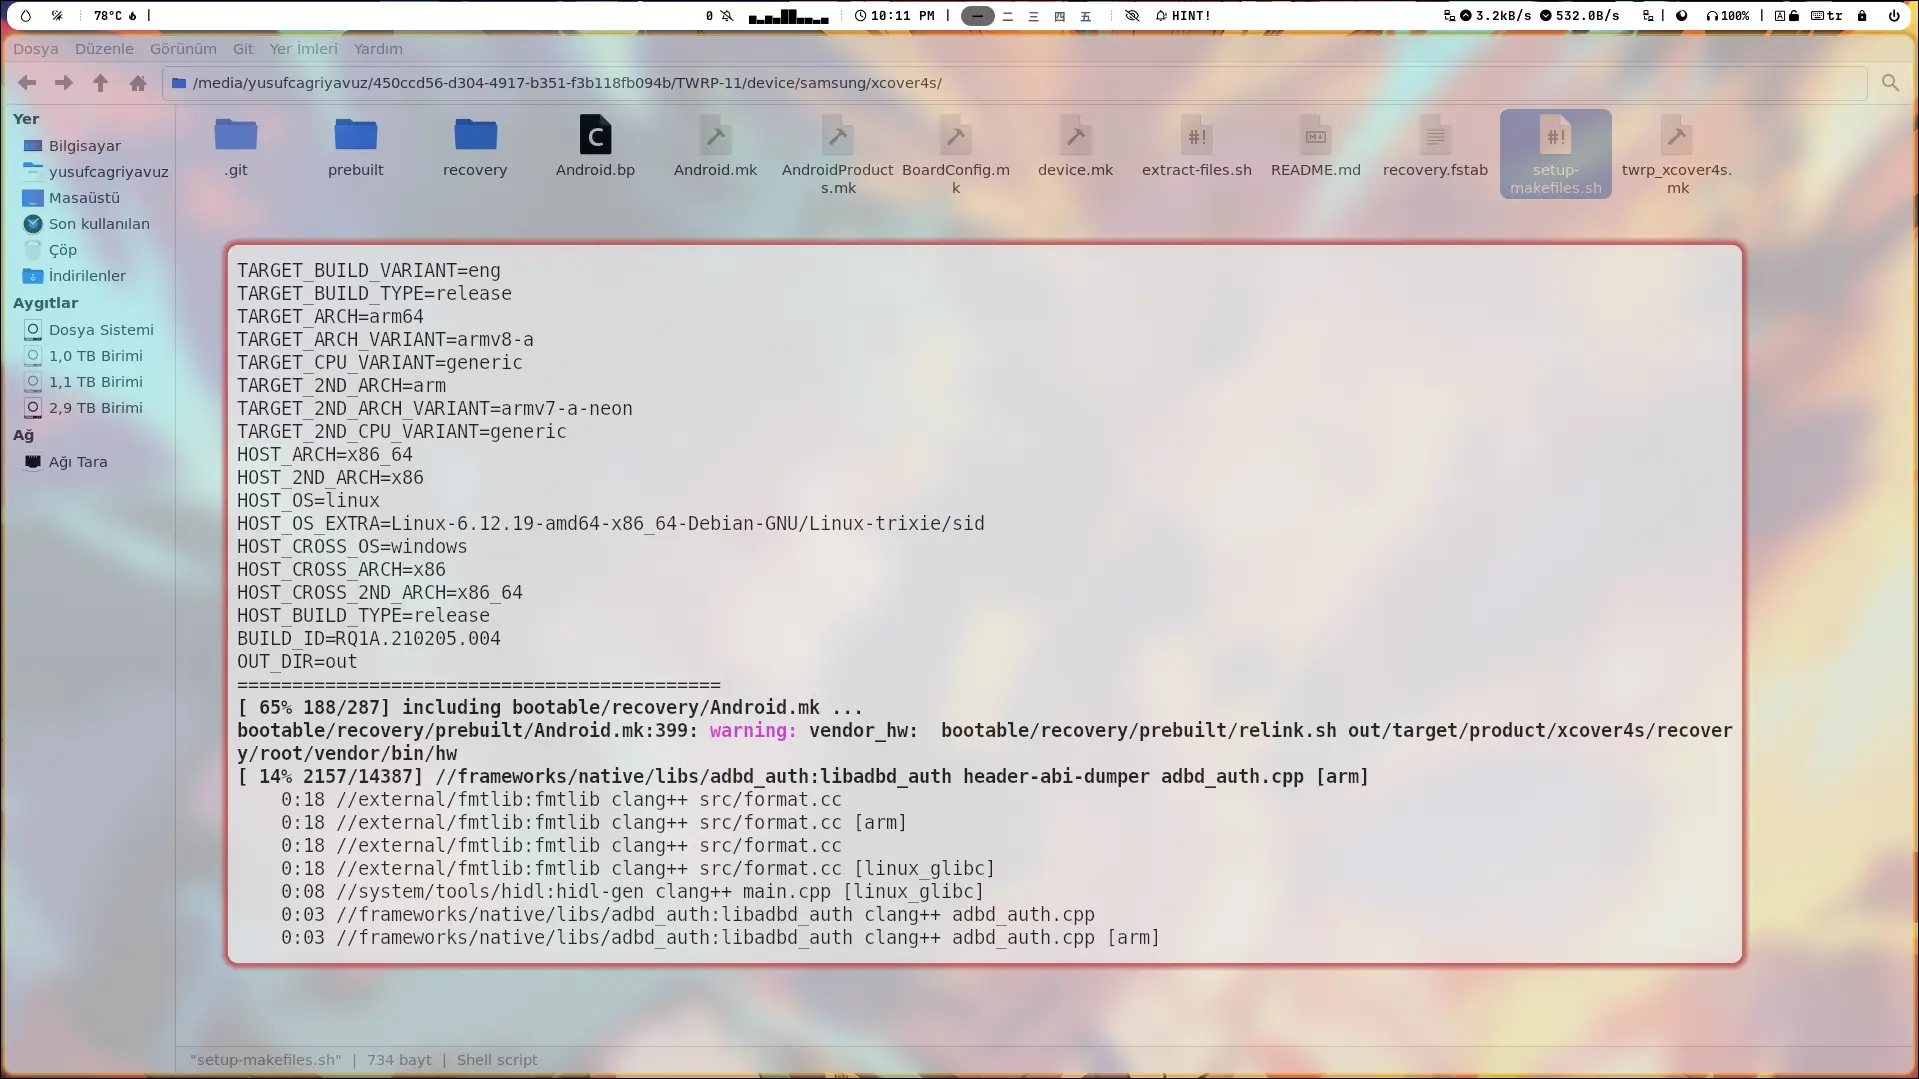Click the BUILD_ID=RQ1A.210205.004 line
Viewport: 1919px width, 1079px height.
[x=369, y=639]
